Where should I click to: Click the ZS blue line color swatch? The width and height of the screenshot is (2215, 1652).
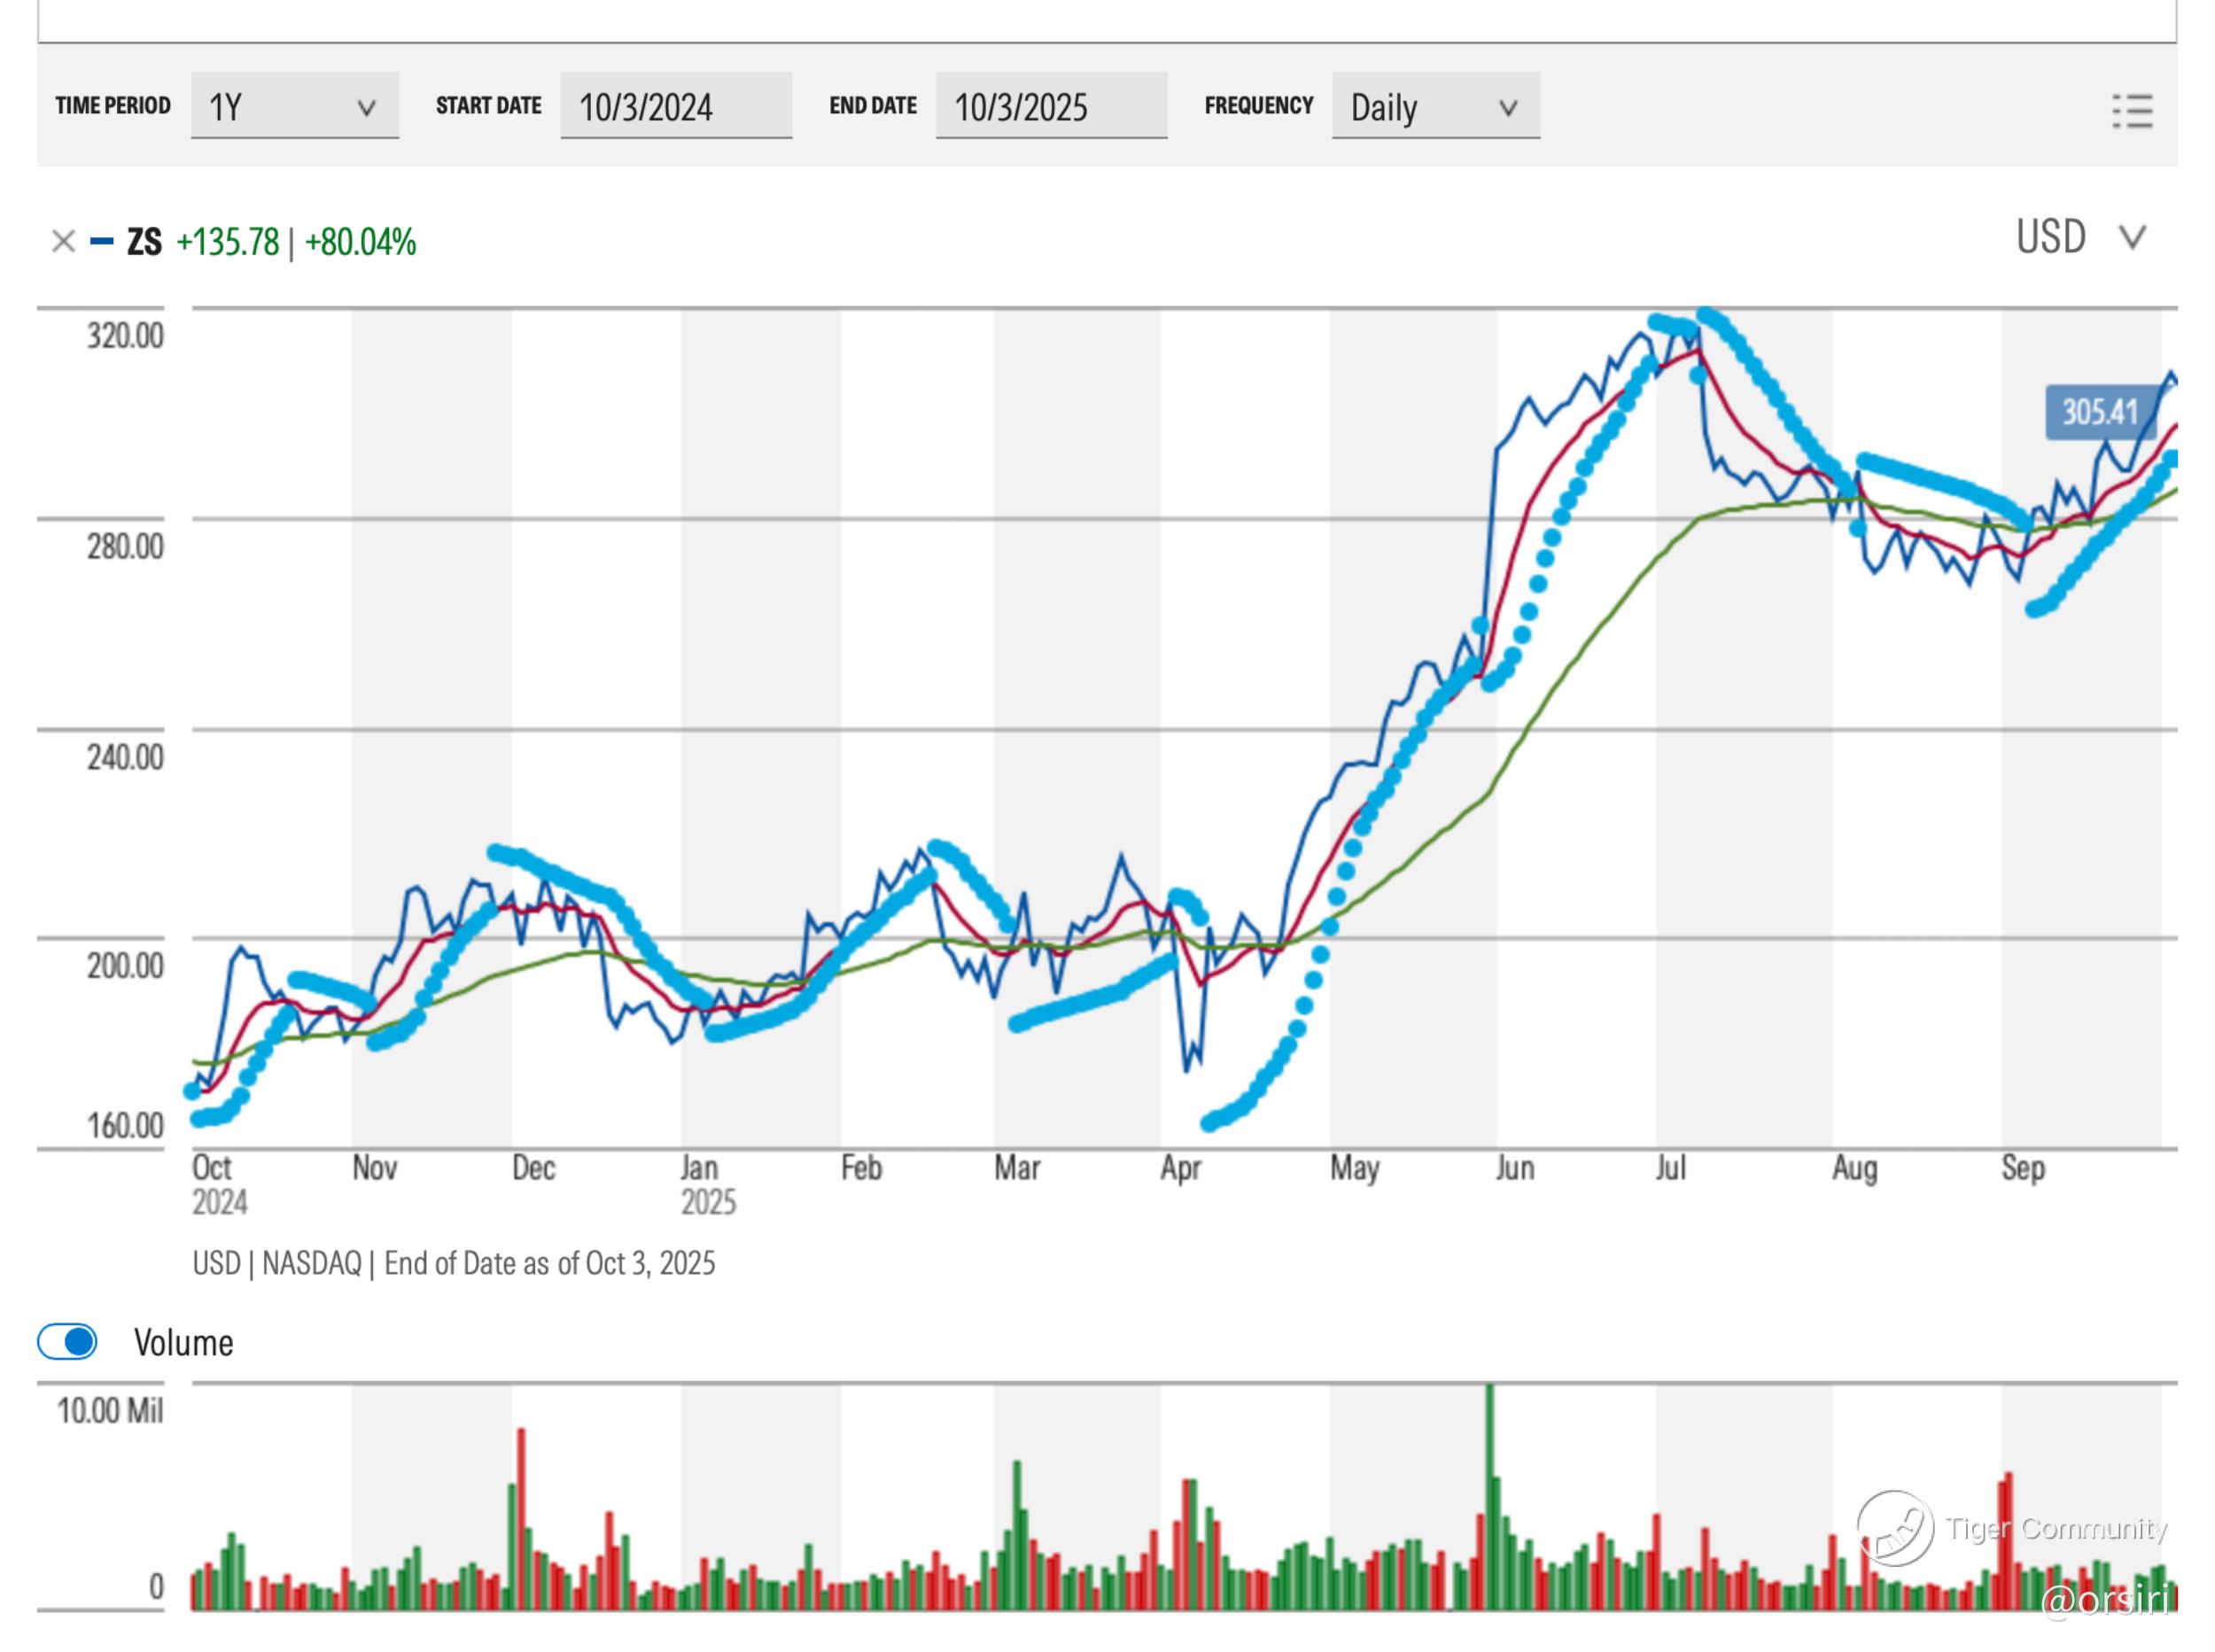pyautogui.click(x=101, y=241)
